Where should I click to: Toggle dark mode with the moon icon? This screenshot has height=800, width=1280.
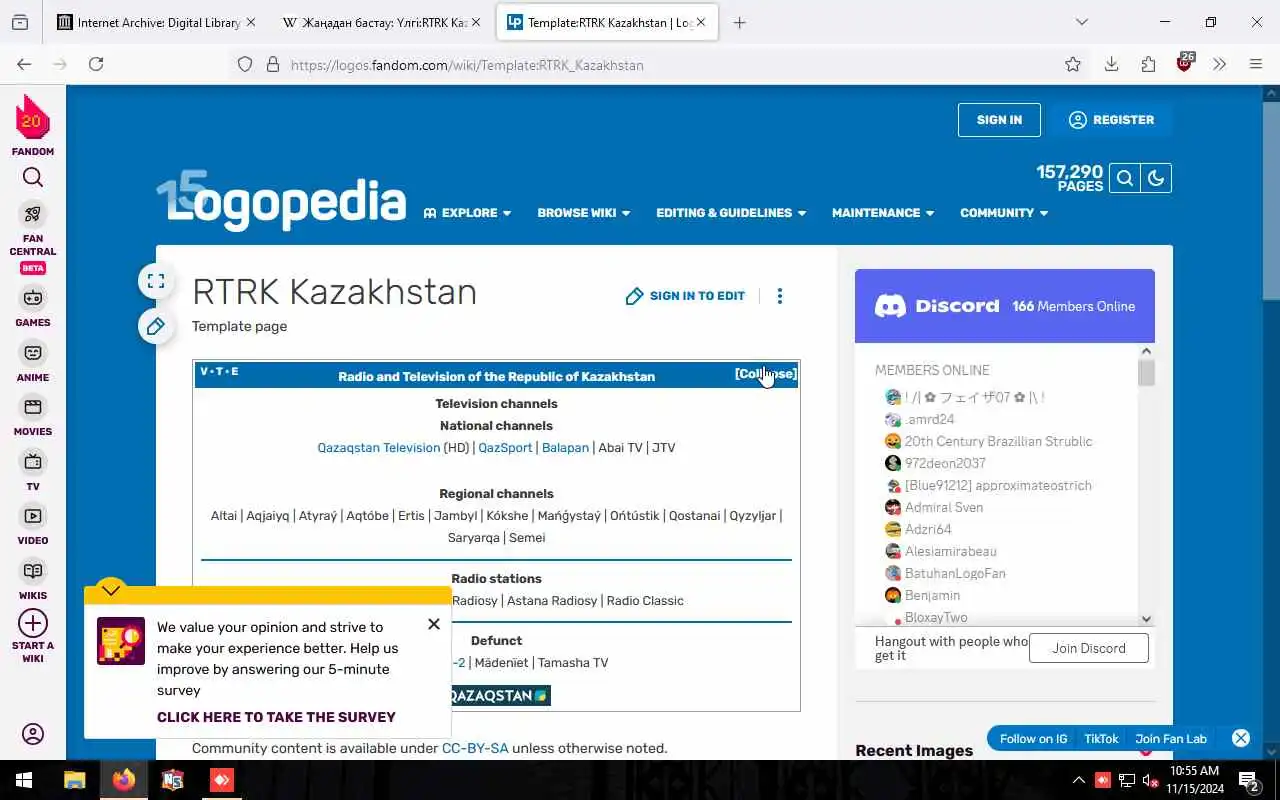(x=1156, y=178)
